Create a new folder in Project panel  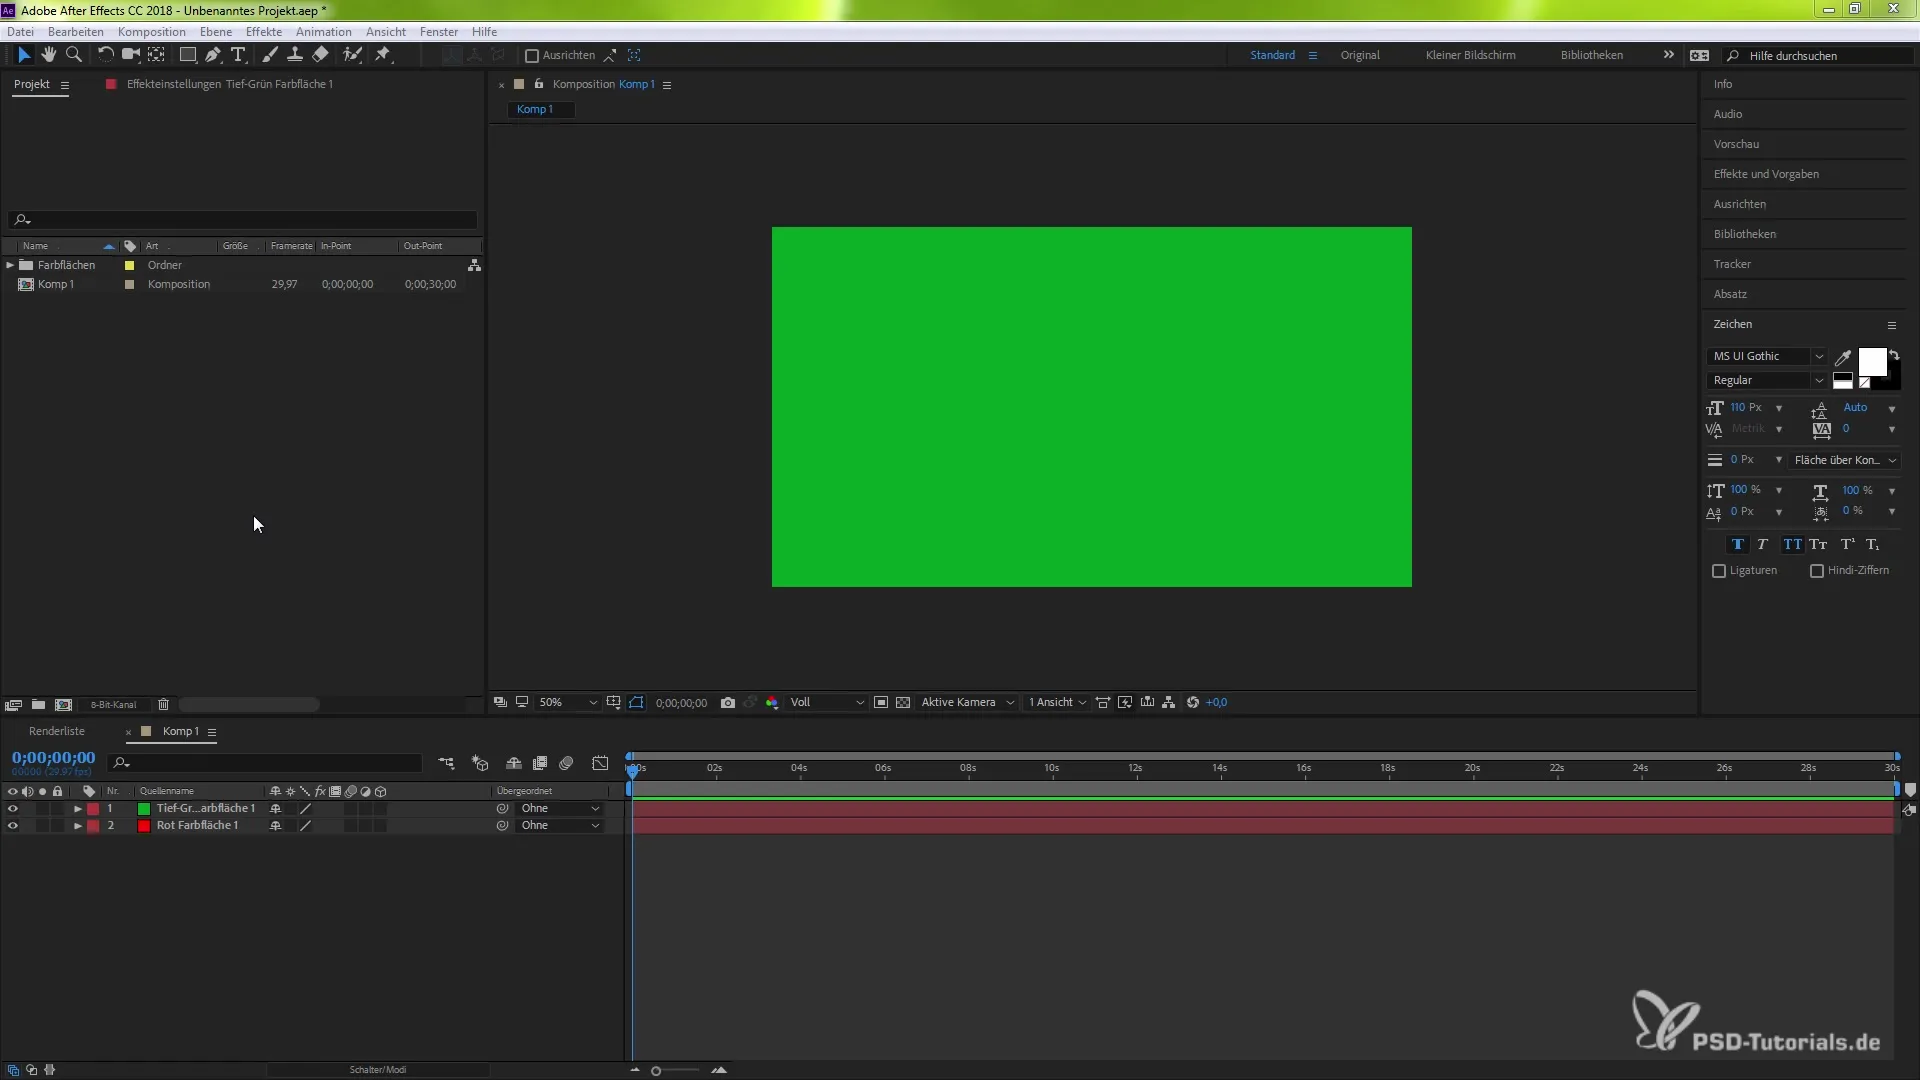(x=38, y=705)
